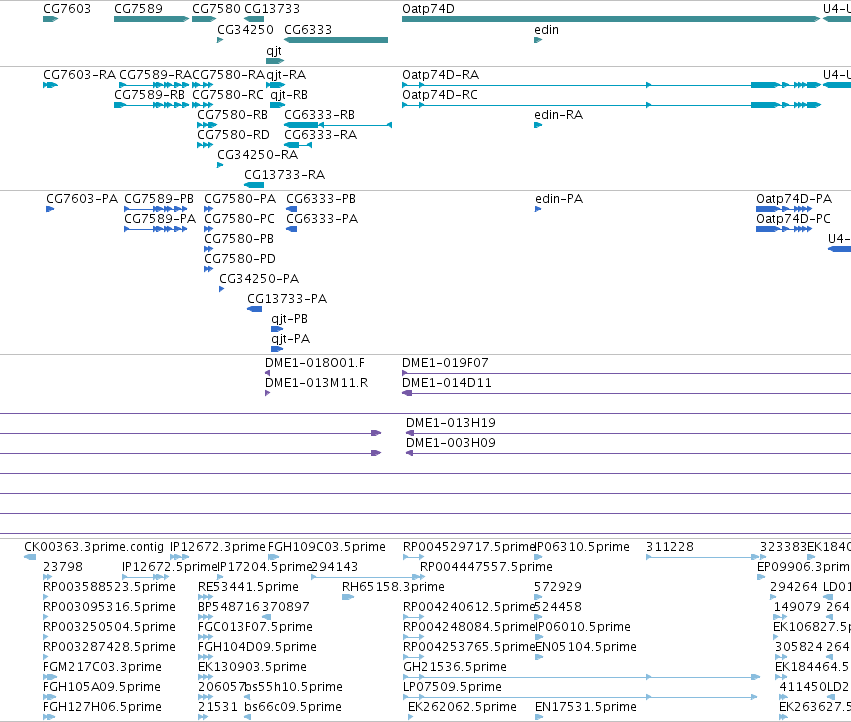
Task: Select EST FGM217C03.3prime
Action: click(x=102, y=667)
